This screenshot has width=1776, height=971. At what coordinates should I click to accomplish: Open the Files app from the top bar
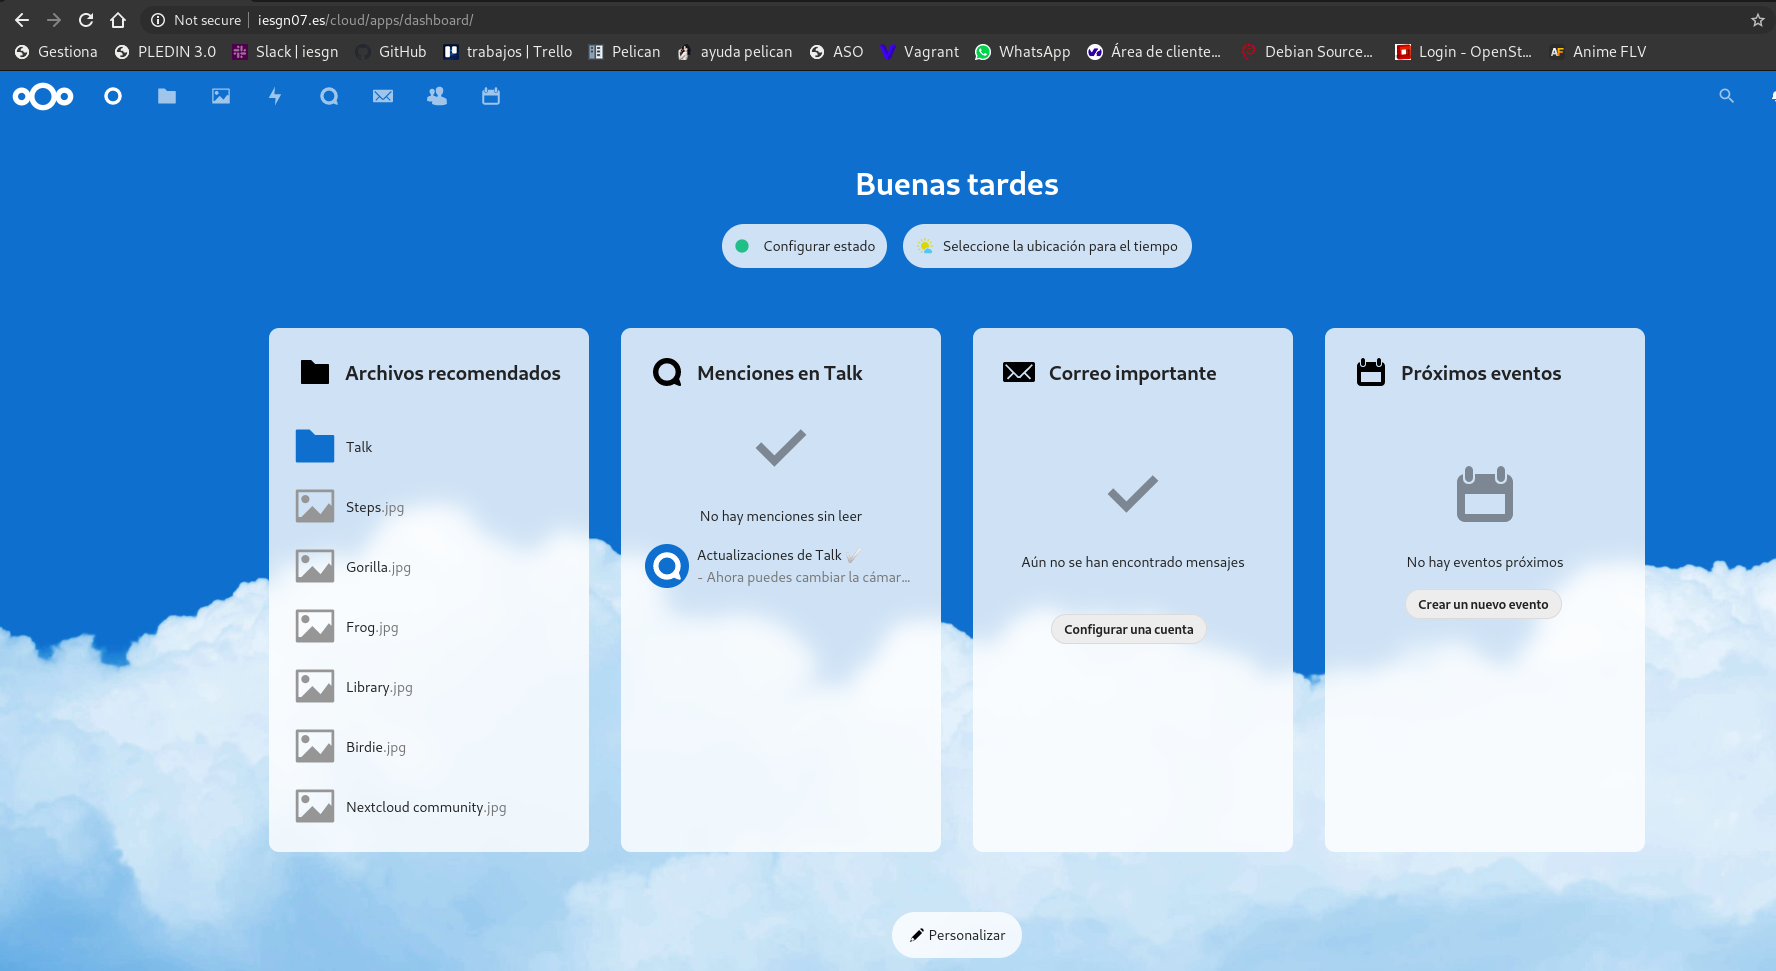point(166,96)
